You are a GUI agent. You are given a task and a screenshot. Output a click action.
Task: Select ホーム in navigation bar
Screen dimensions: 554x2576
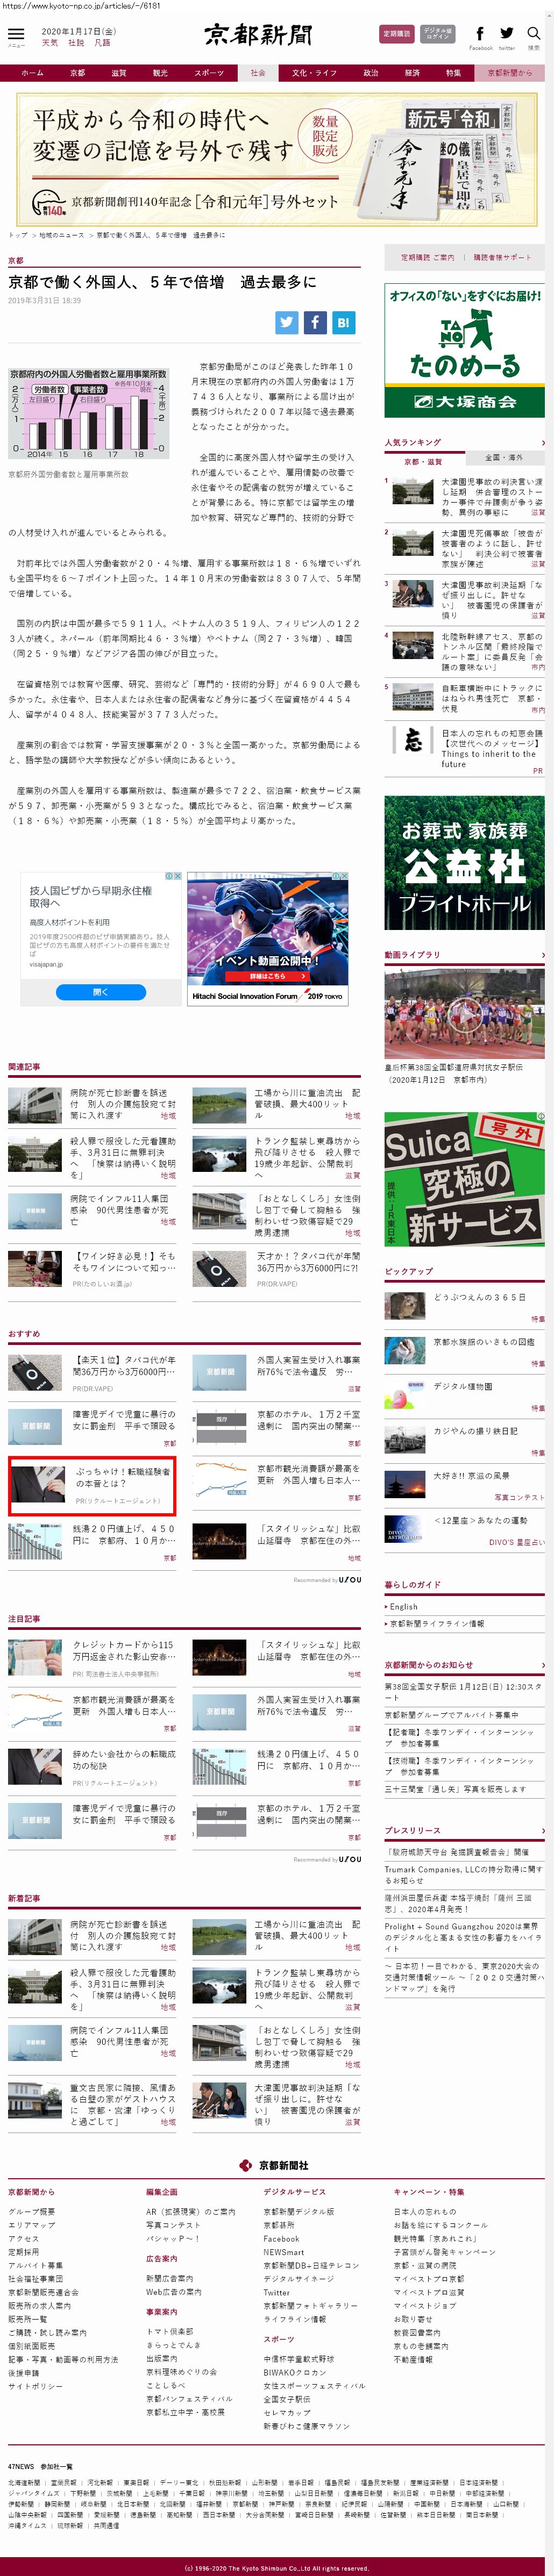pos(32,73)
